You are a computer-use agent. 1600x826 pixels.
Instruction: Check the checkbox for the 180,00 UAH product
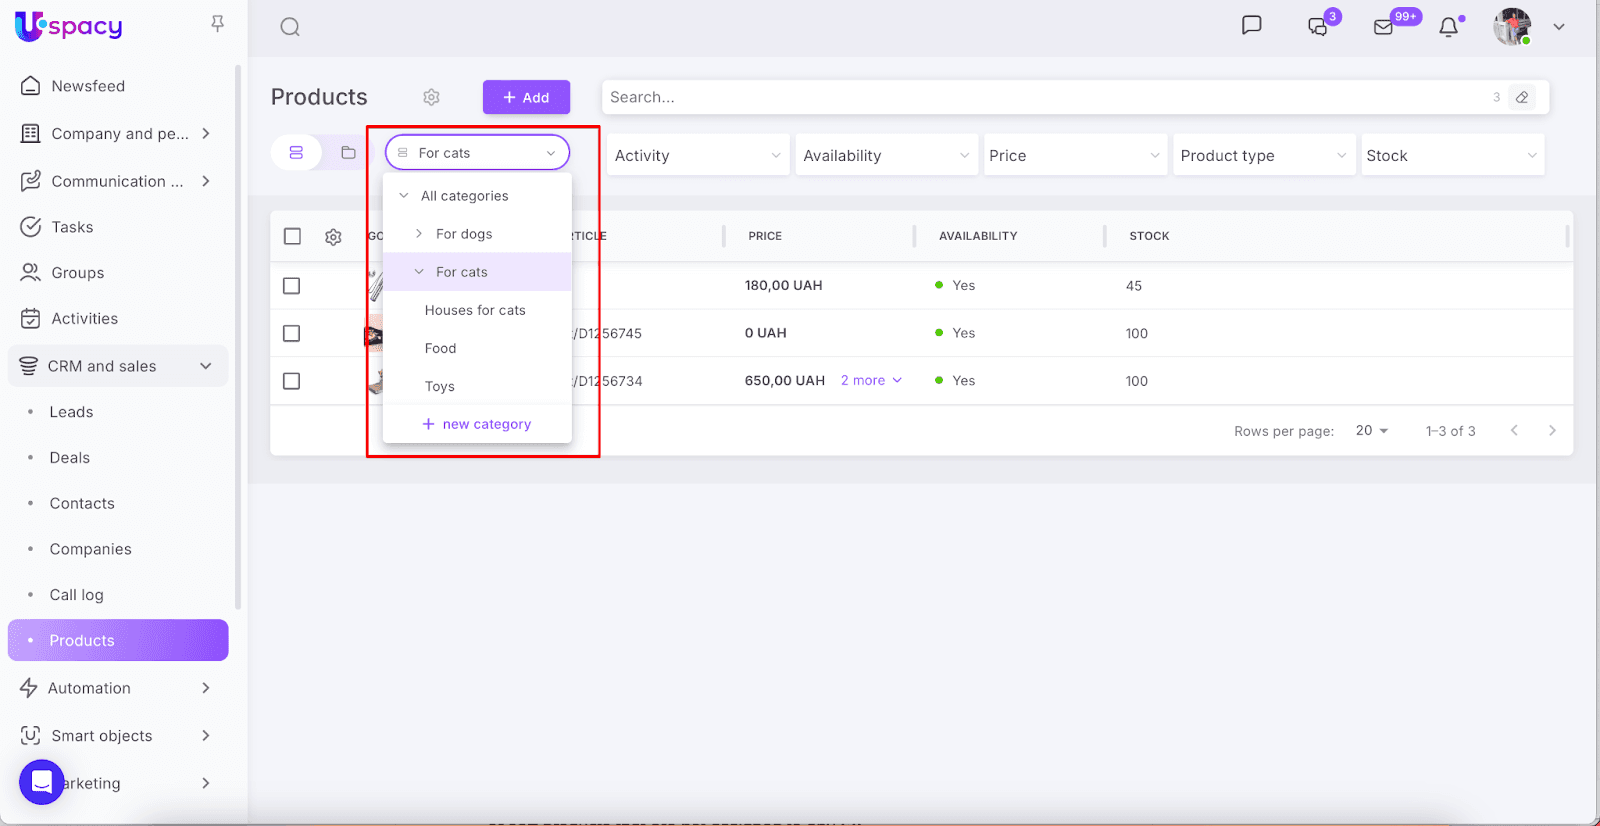click(292, 286)
